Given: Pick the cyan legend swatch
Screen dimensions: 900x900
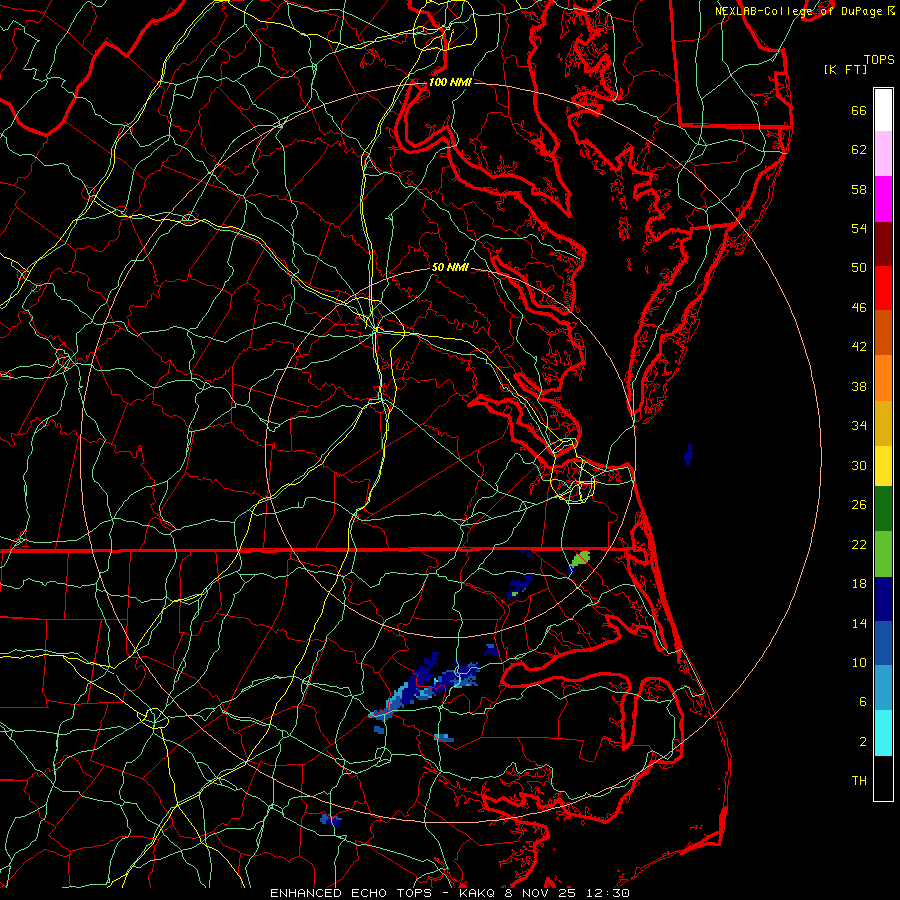Looking at the screenshot, I should [x=883, y=733].
